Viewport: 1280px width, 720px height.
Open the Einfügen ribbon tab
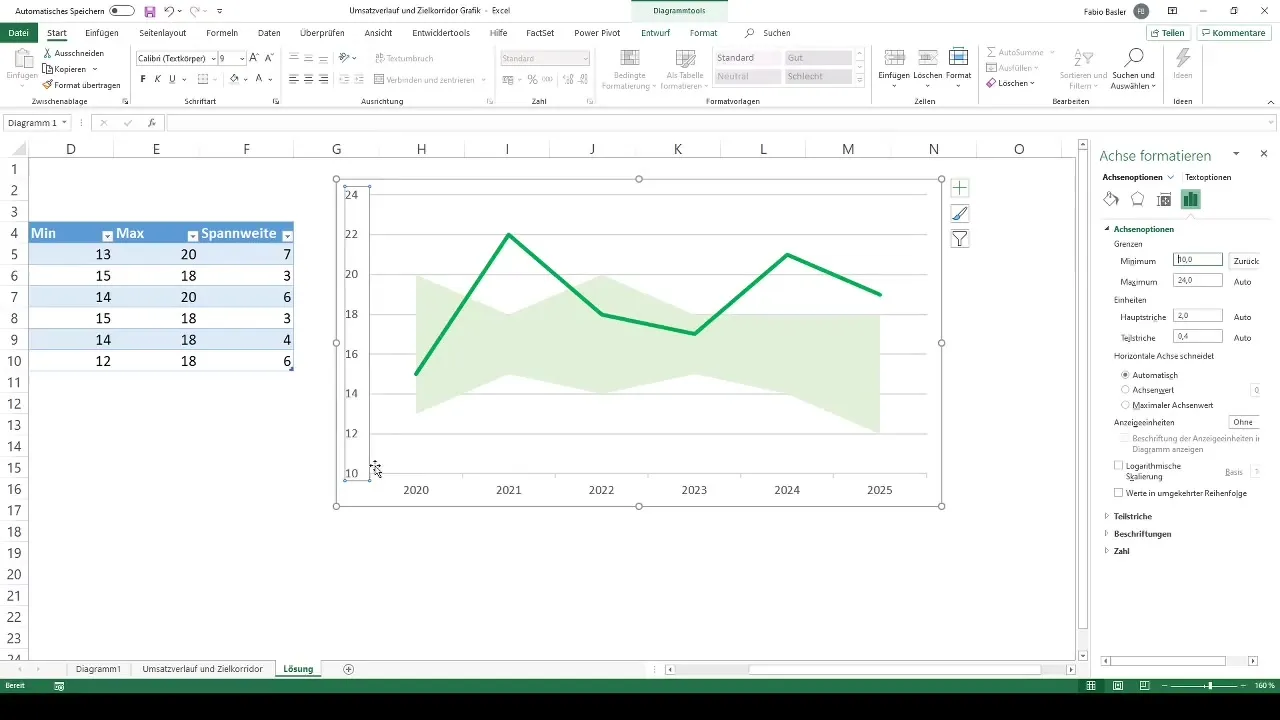coord(102,33)
